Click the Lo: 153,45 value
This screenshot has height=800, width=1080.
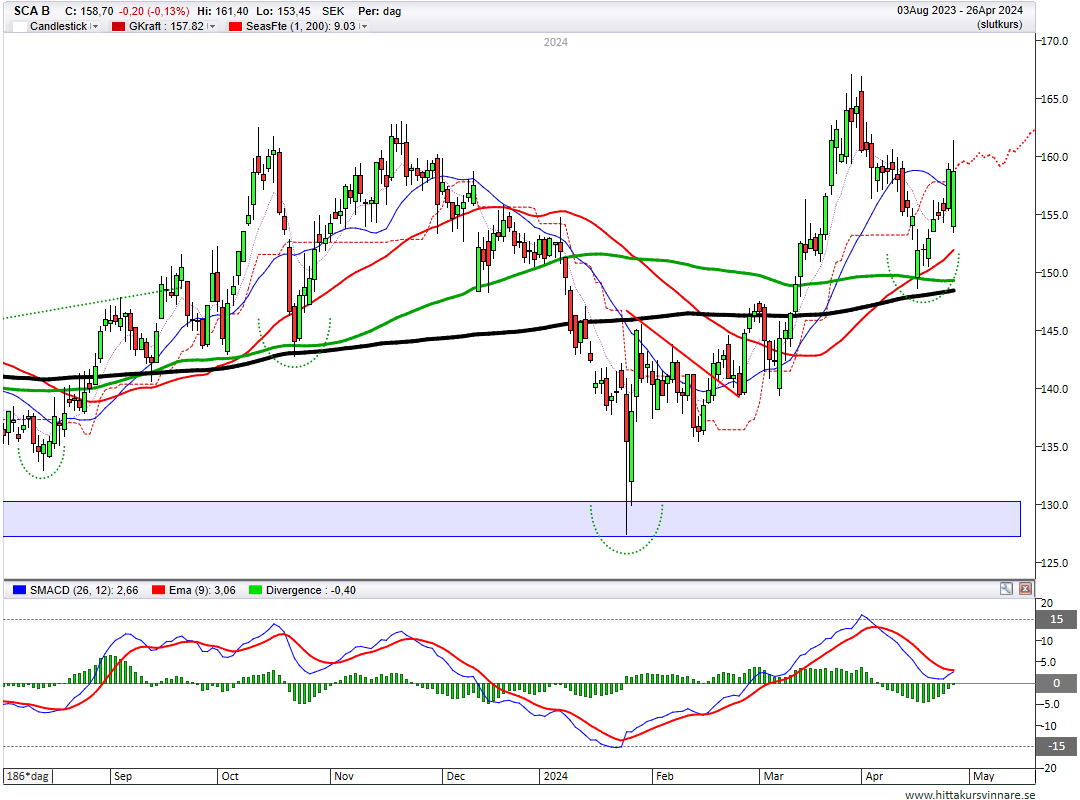(x=284, y=11)
